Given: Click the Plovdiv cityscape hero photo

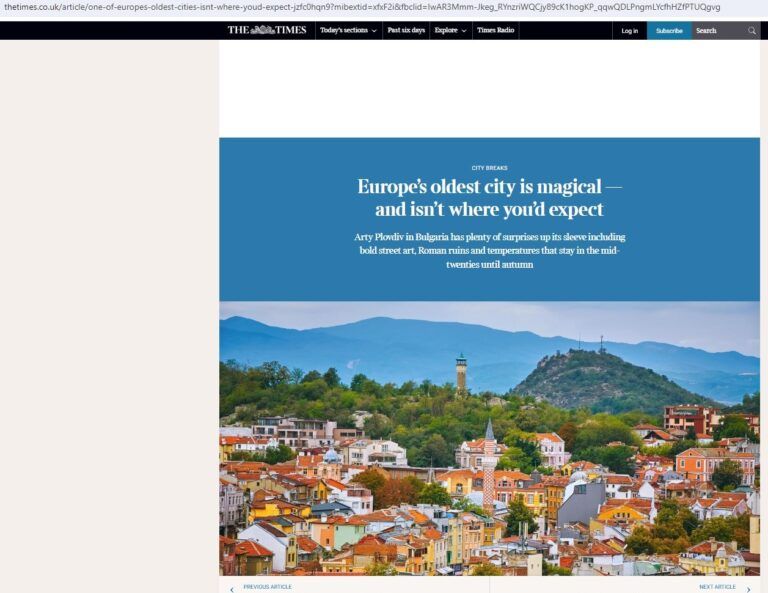Looking at the screenshot, I should 489,438.
